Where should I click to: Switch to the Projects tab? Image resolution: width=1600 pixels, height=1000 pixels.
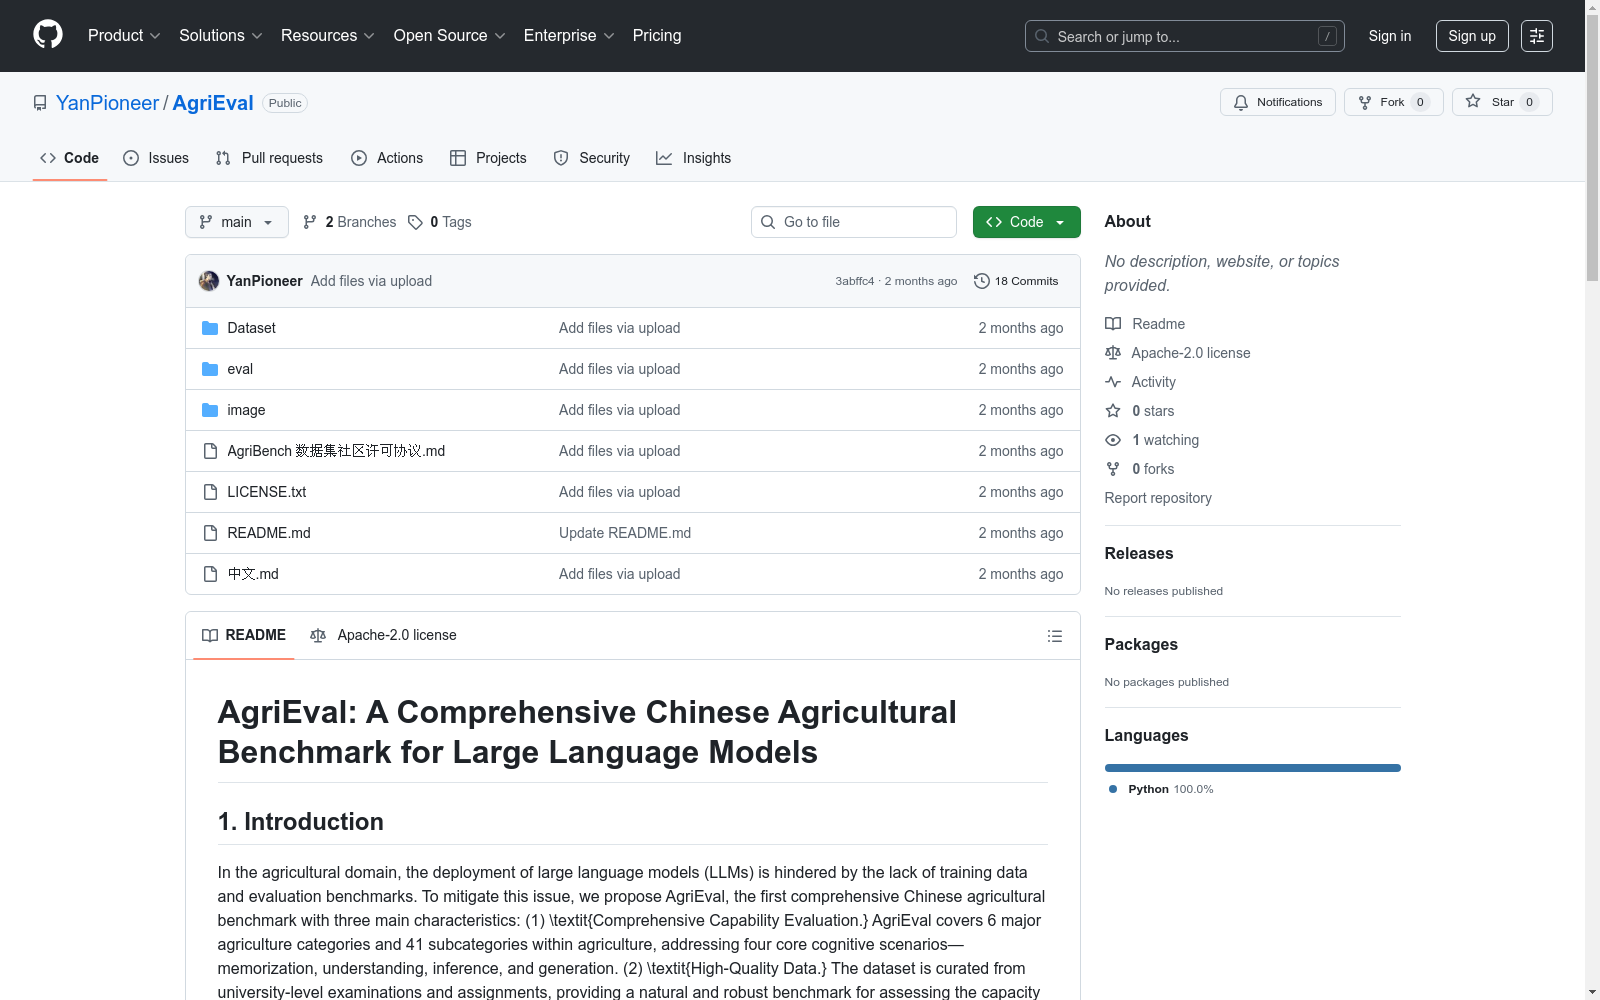488,158
